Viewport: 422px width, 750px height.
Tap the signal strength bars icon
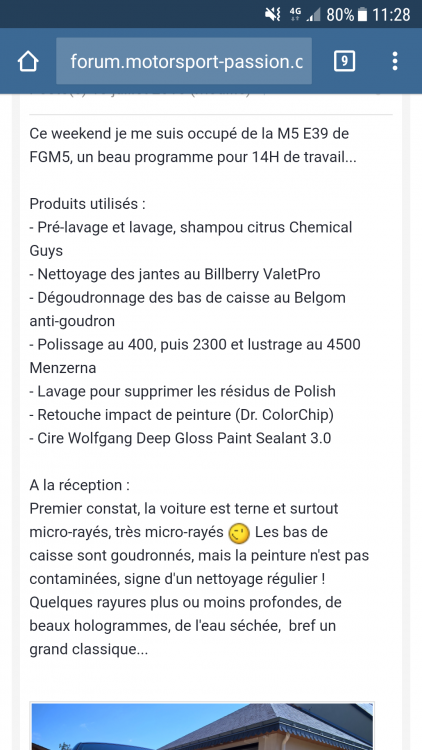pos(314,15)
